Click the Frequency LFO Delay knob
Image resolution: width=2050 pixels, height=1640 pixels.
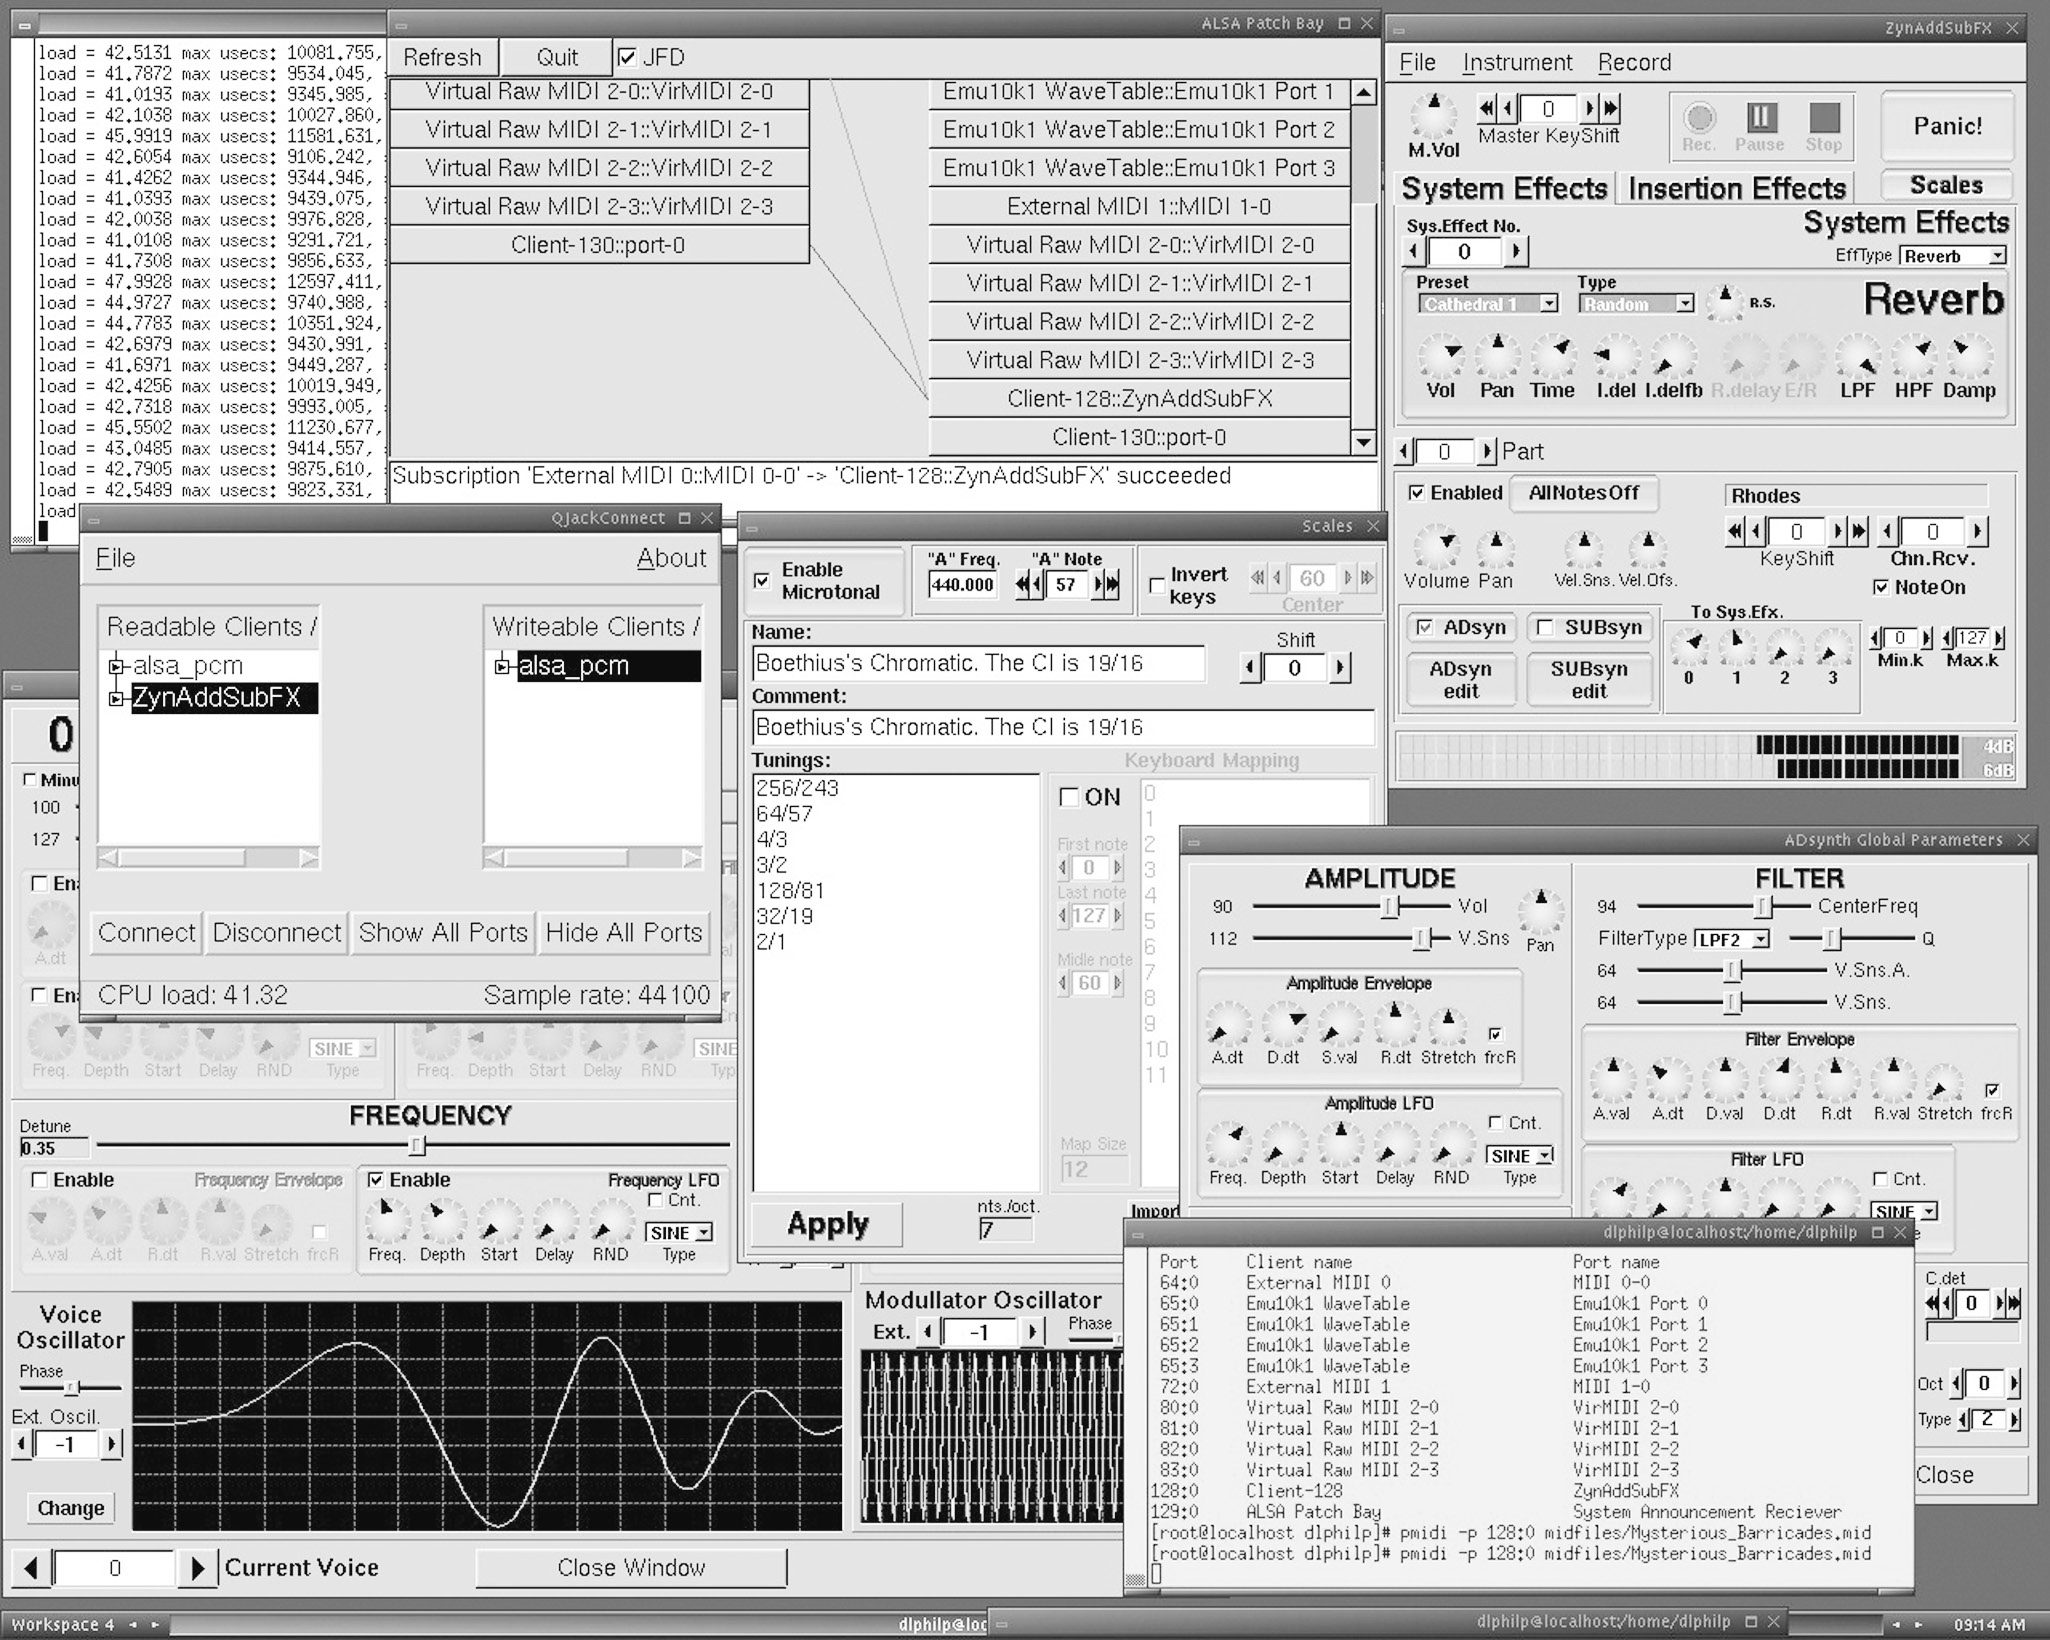point(554,1222)
